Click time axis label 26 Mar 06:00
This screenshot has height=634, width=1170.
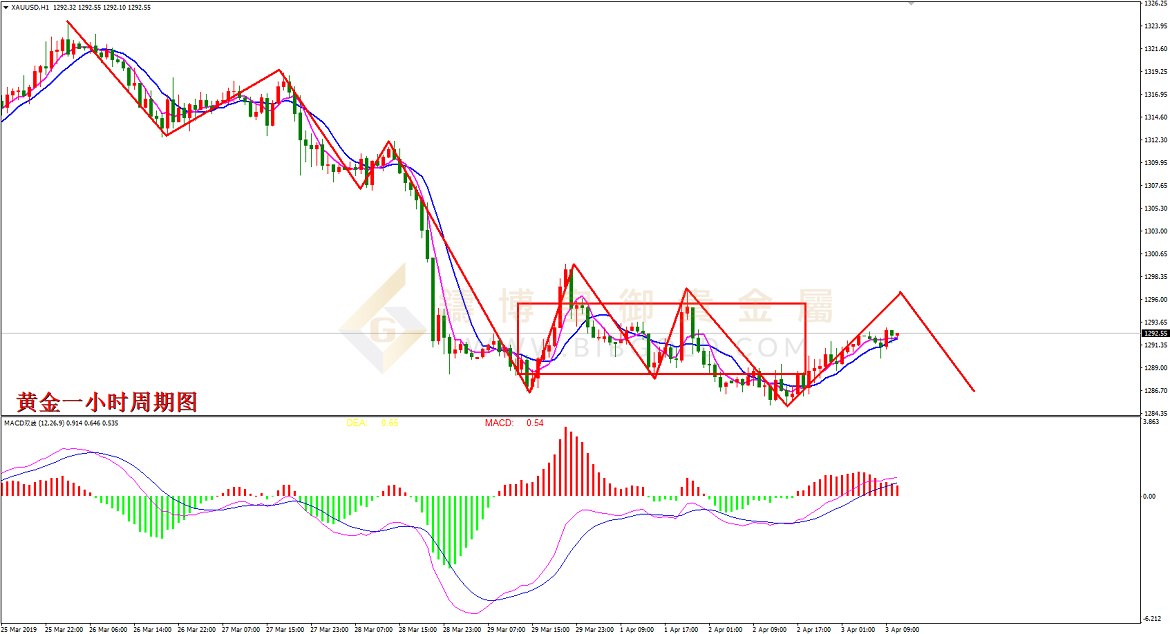(x=108, y=630)
